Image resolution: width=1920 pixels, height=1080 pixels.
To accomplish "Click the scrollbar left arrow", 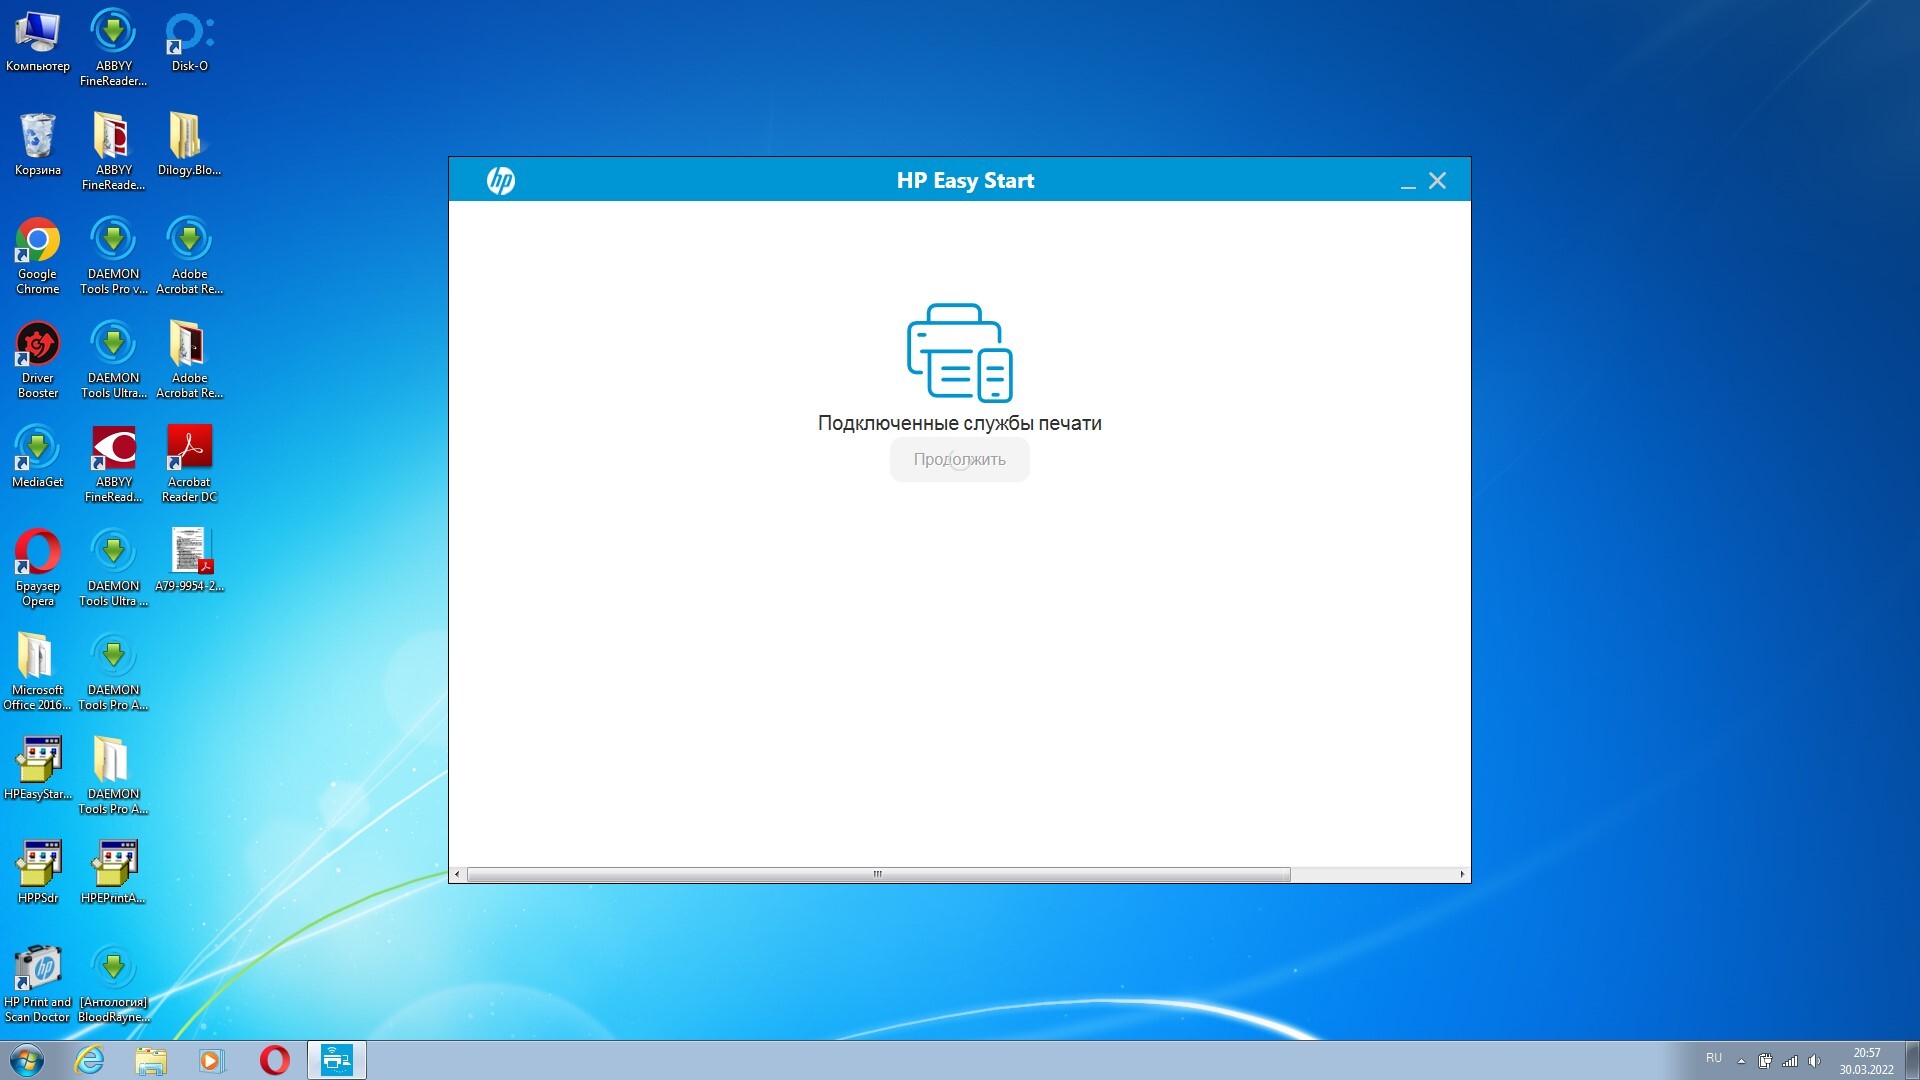I will pyautogui.click(x=457, y=874).
